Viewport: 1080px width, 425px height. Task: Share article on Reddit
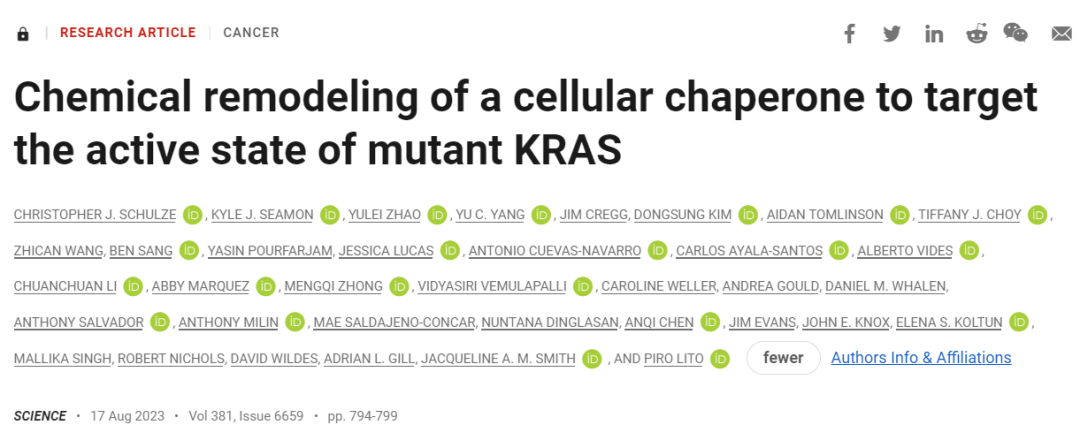976,33
